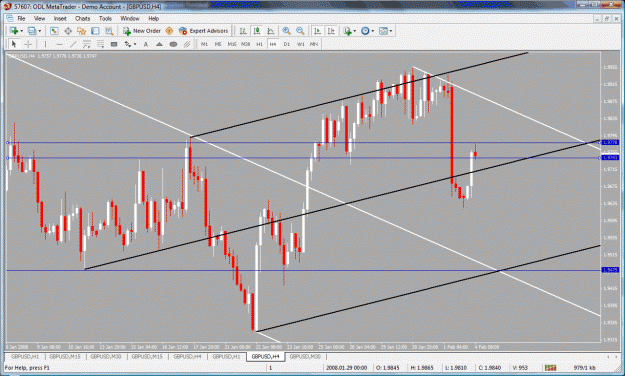Viewport: 625px width, 376px height.
Task: Click the '979/1 kb' traffic indicator
Action: pyautogui.click(x=585, y=368)
